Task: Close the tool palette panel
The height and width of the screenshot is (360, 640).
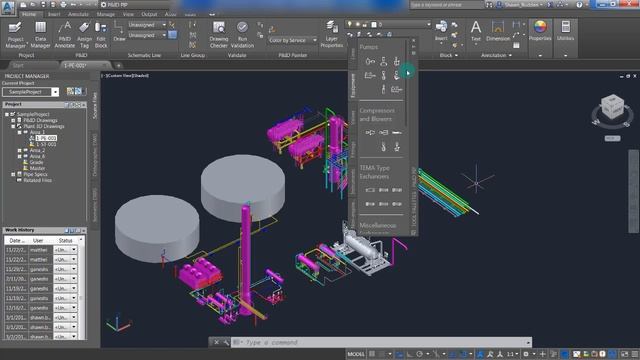Action: [x=413, y=40]
